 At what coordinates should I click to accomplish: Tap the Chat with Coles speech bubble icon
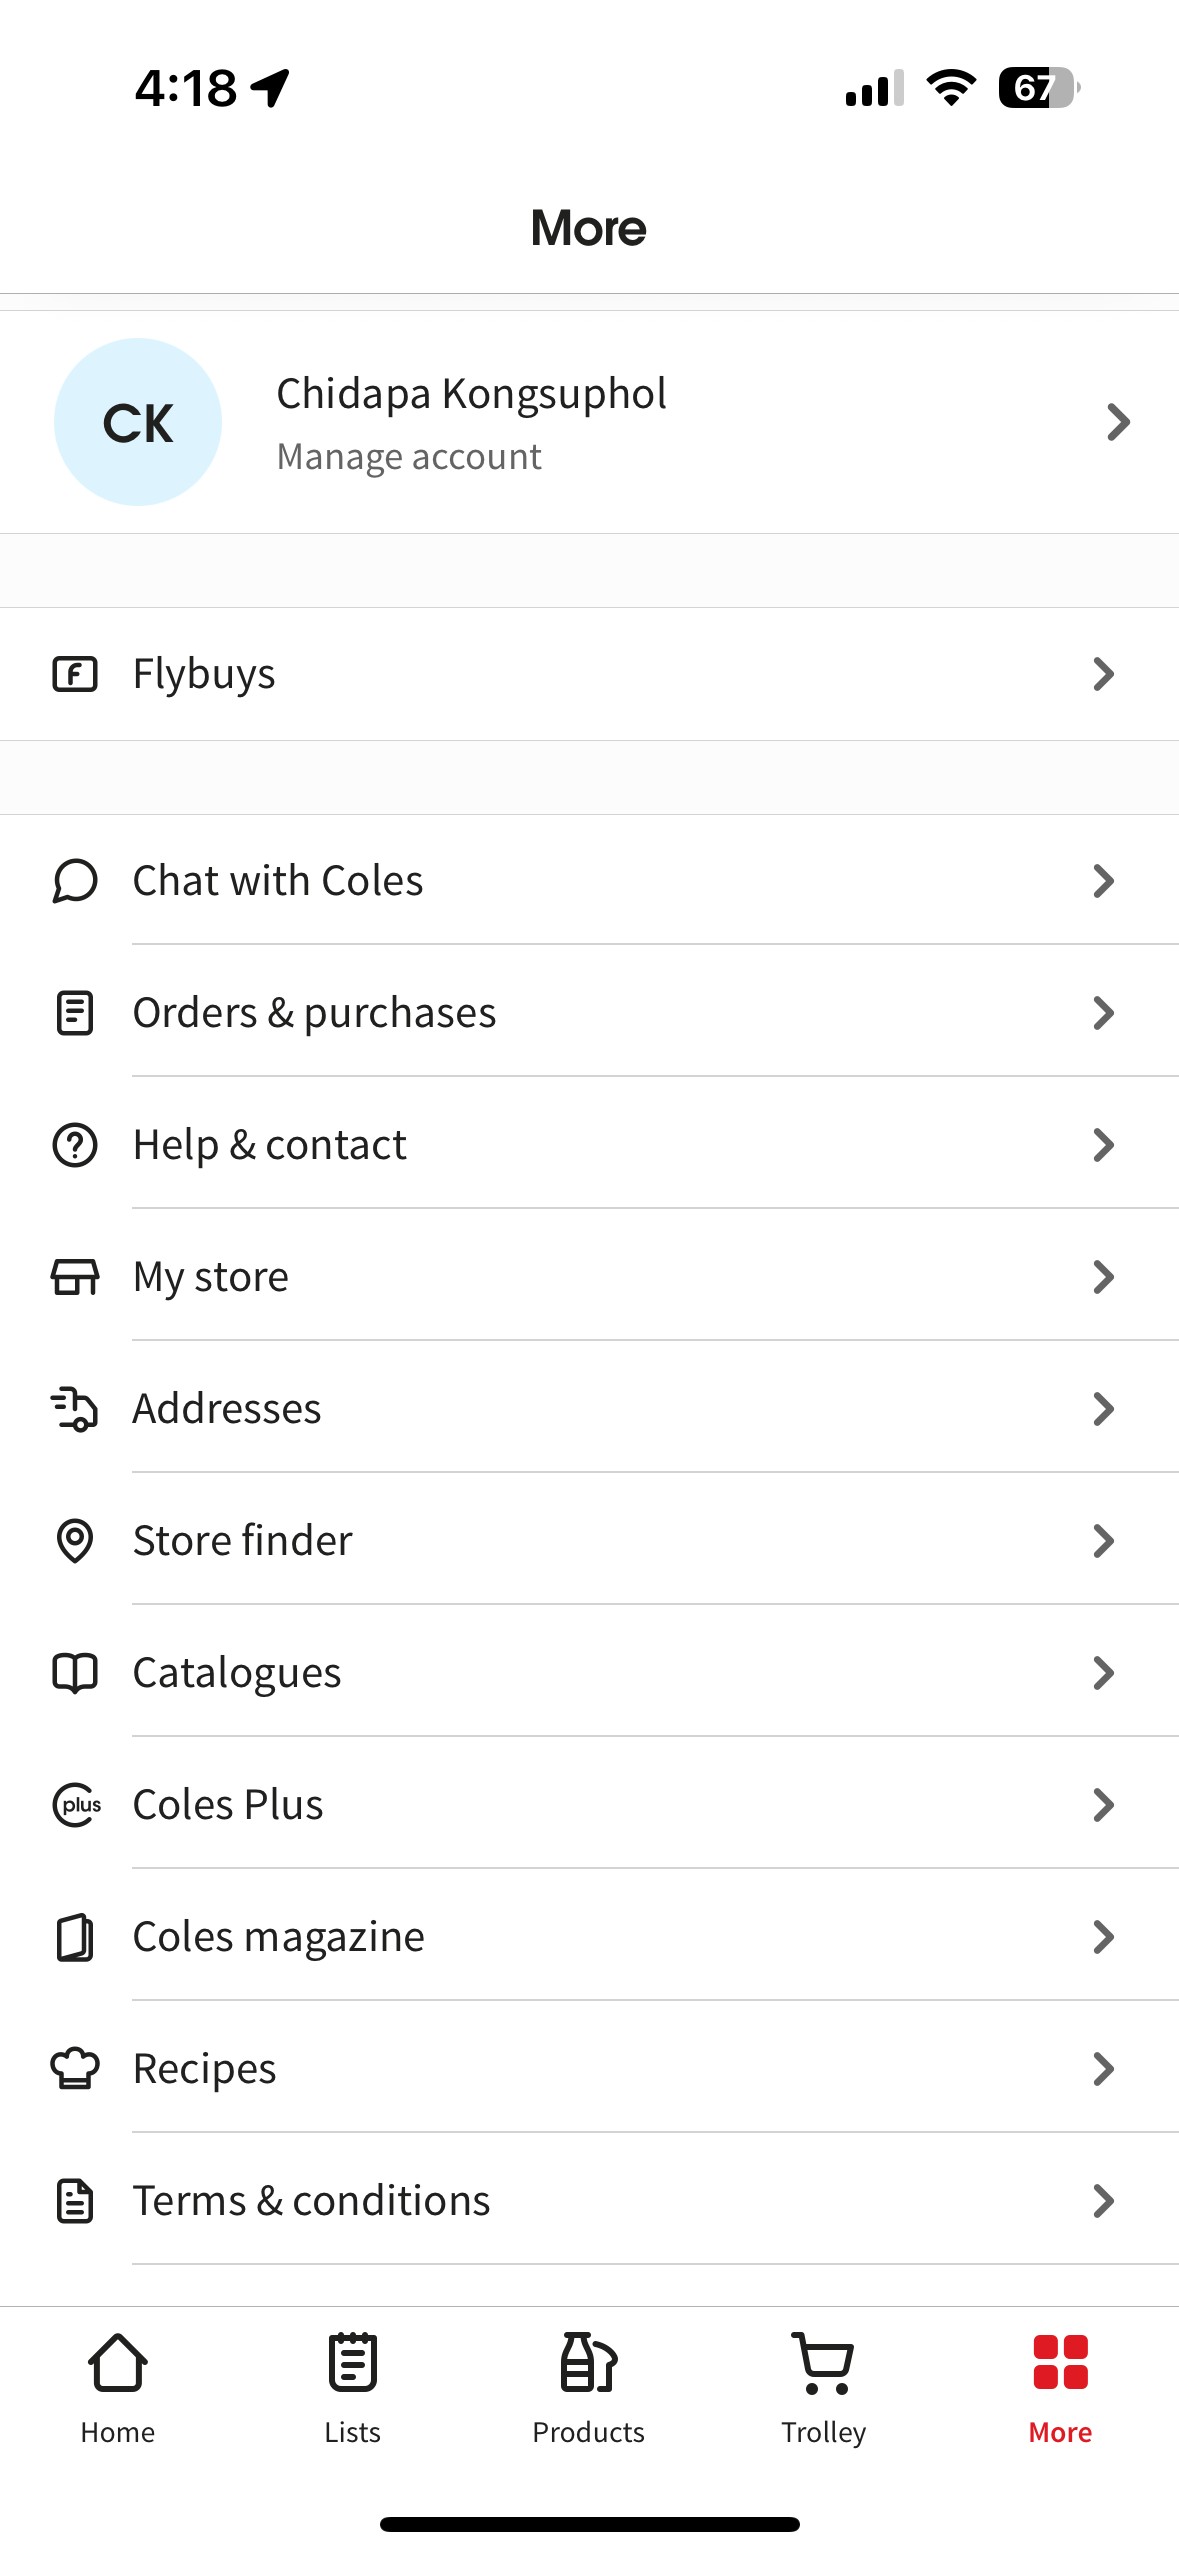pyautogui.click(x=75, y=881)
